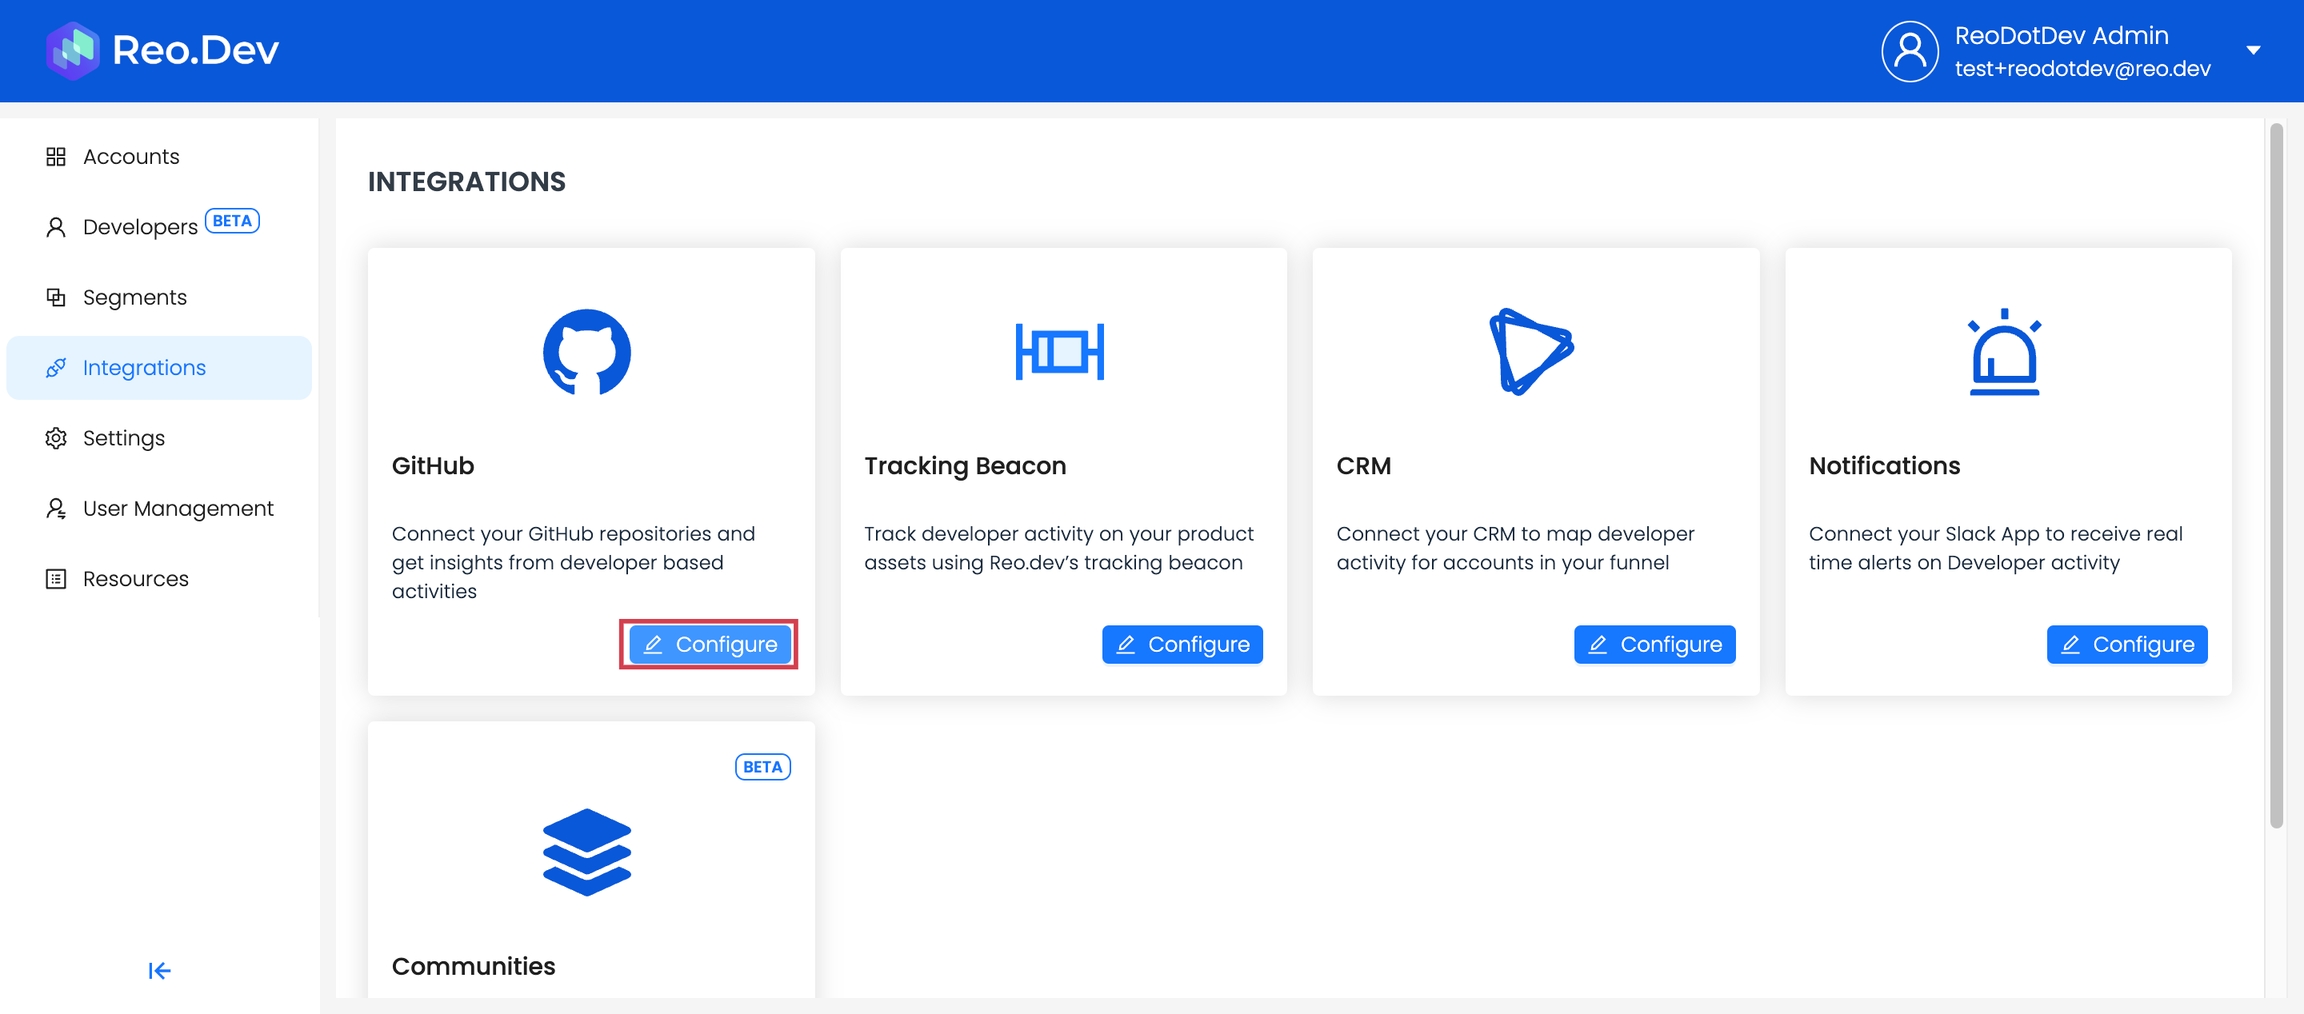Screen dimensions: 2304x1014
Task: Click the Communities stacked layers icon
Action: 587,852
